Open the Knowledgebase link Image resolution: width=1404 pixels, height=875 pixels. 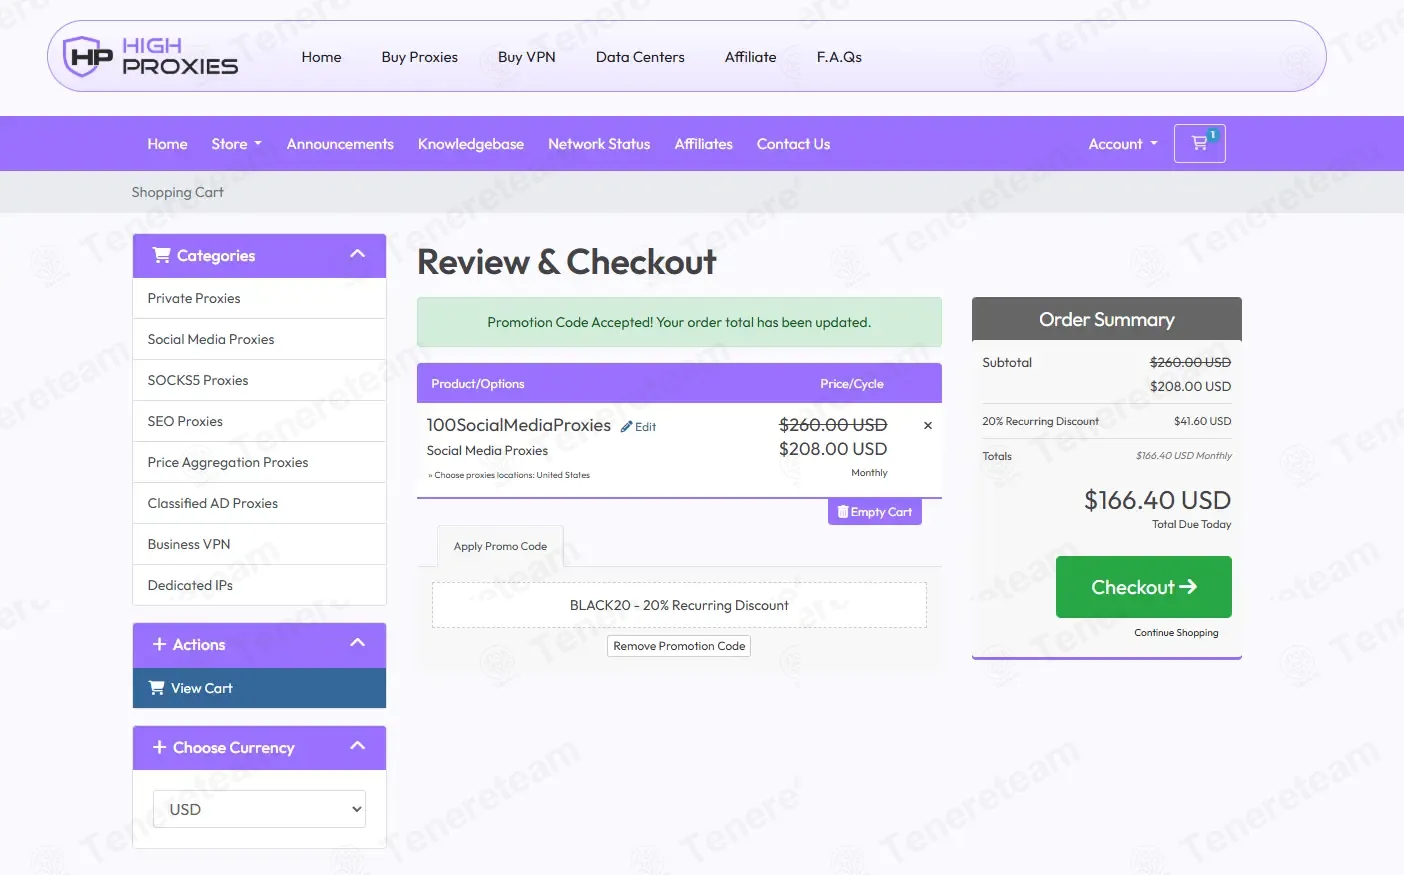471,144
